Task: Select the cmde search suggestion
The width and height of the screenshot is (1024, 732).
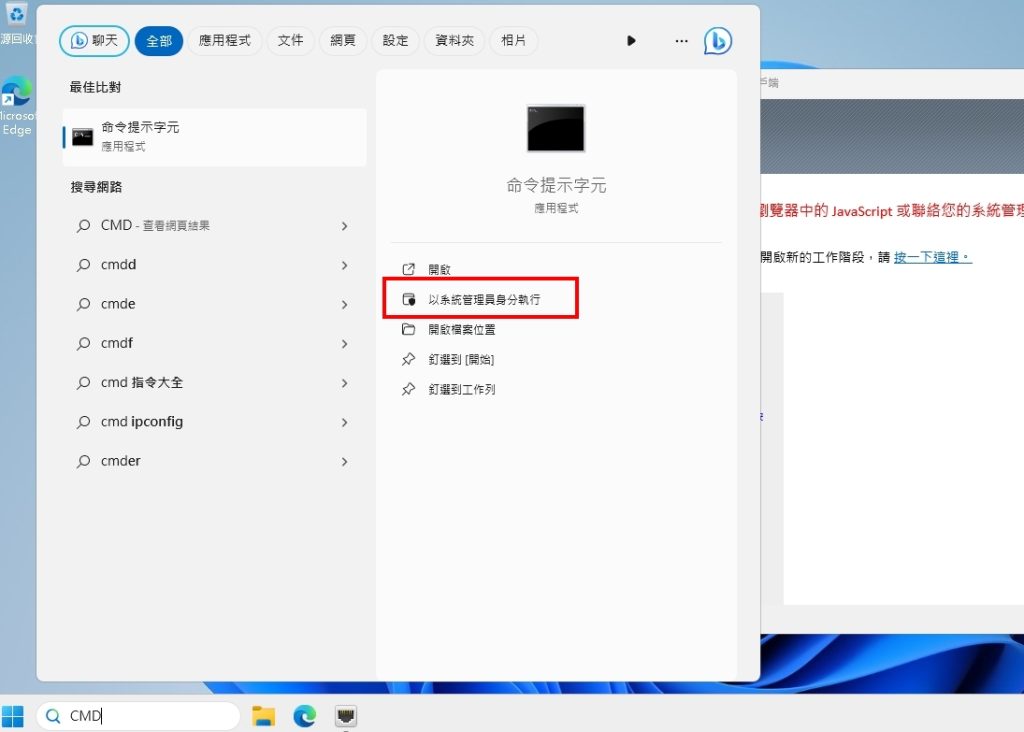Action: pyautogui.click(x=214, y=304)
